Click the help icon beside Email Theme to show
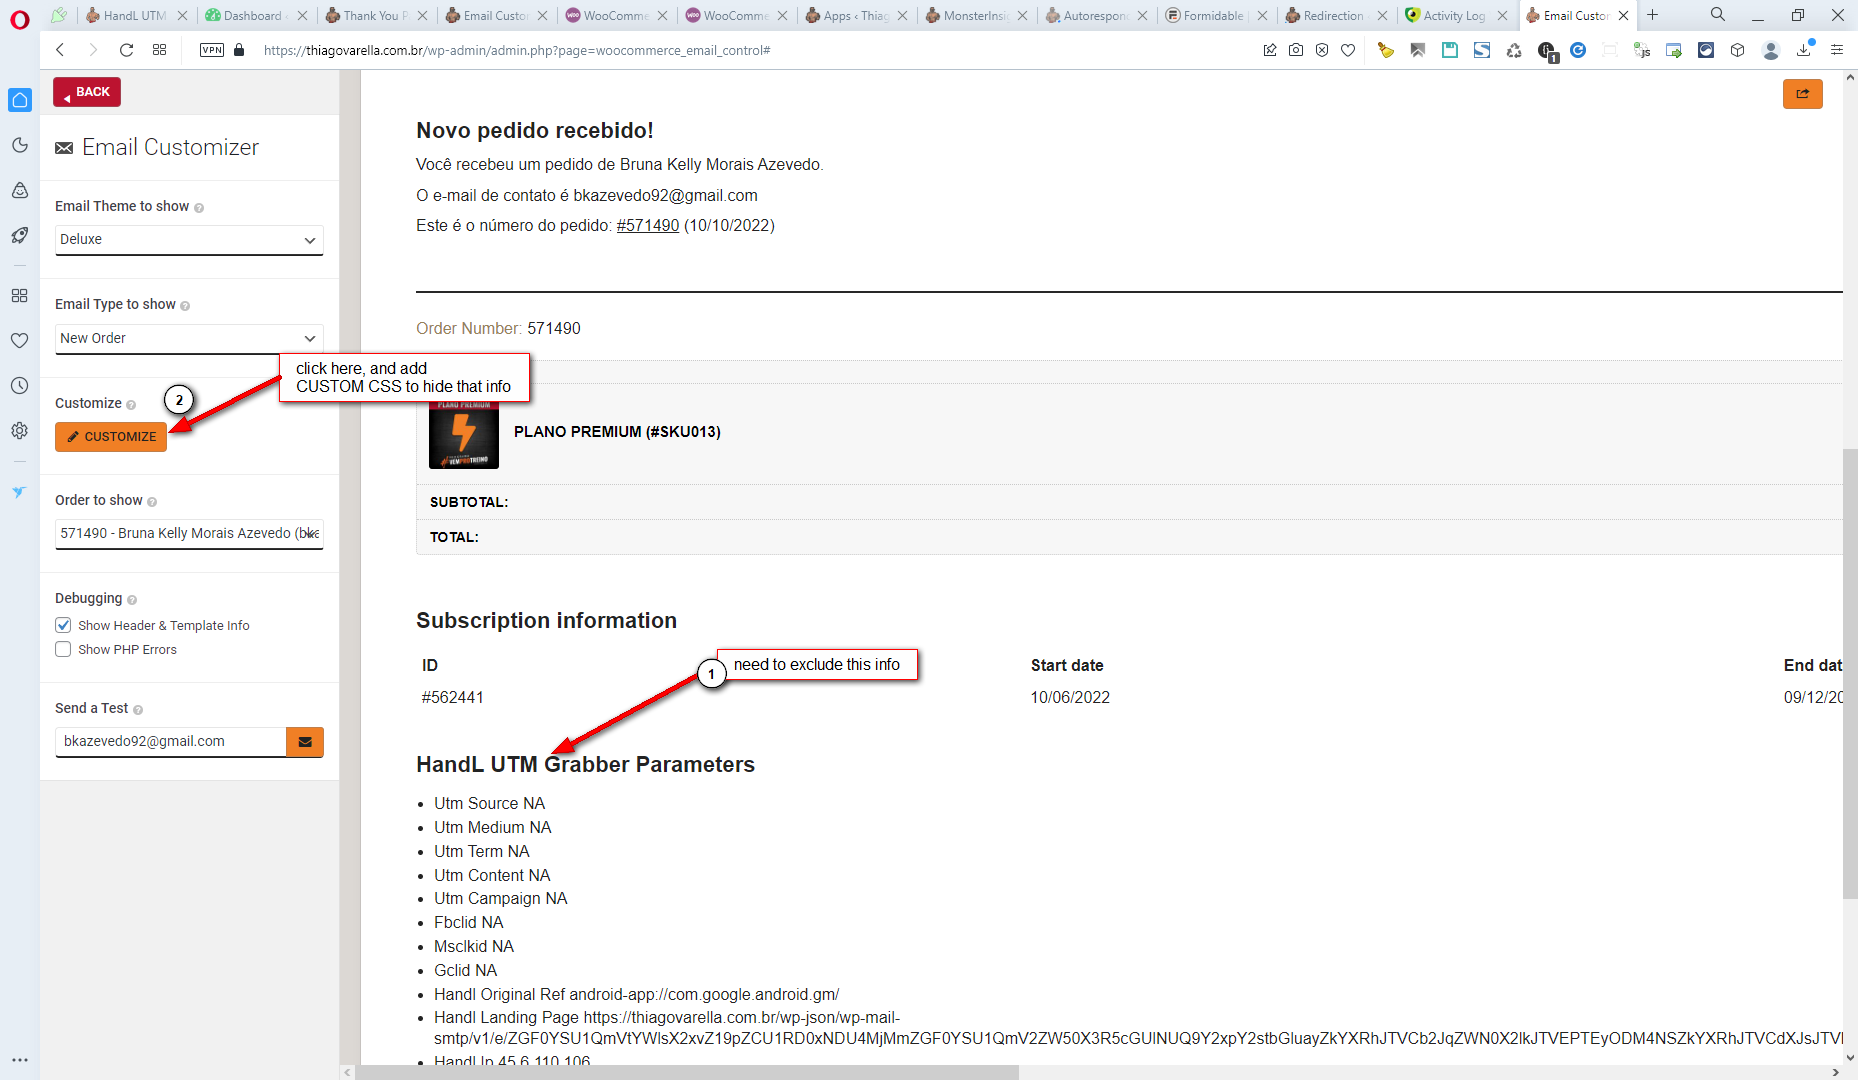This screenshot has height=1080, width=1858. click(199, 208)
